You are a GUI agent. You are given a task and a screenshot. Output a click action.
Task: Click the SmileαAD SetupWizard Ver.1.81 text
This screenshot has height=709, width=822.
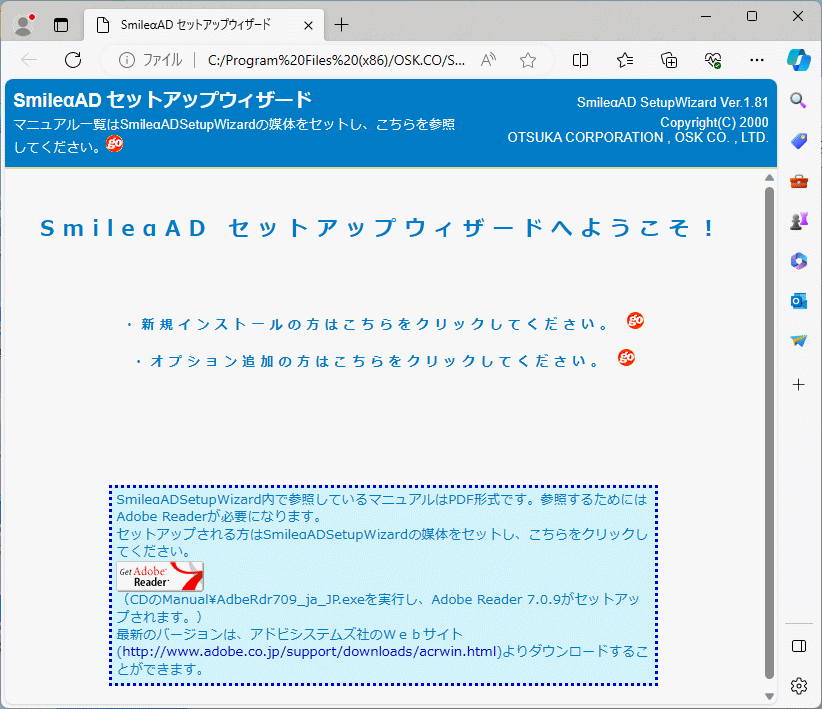673,102
